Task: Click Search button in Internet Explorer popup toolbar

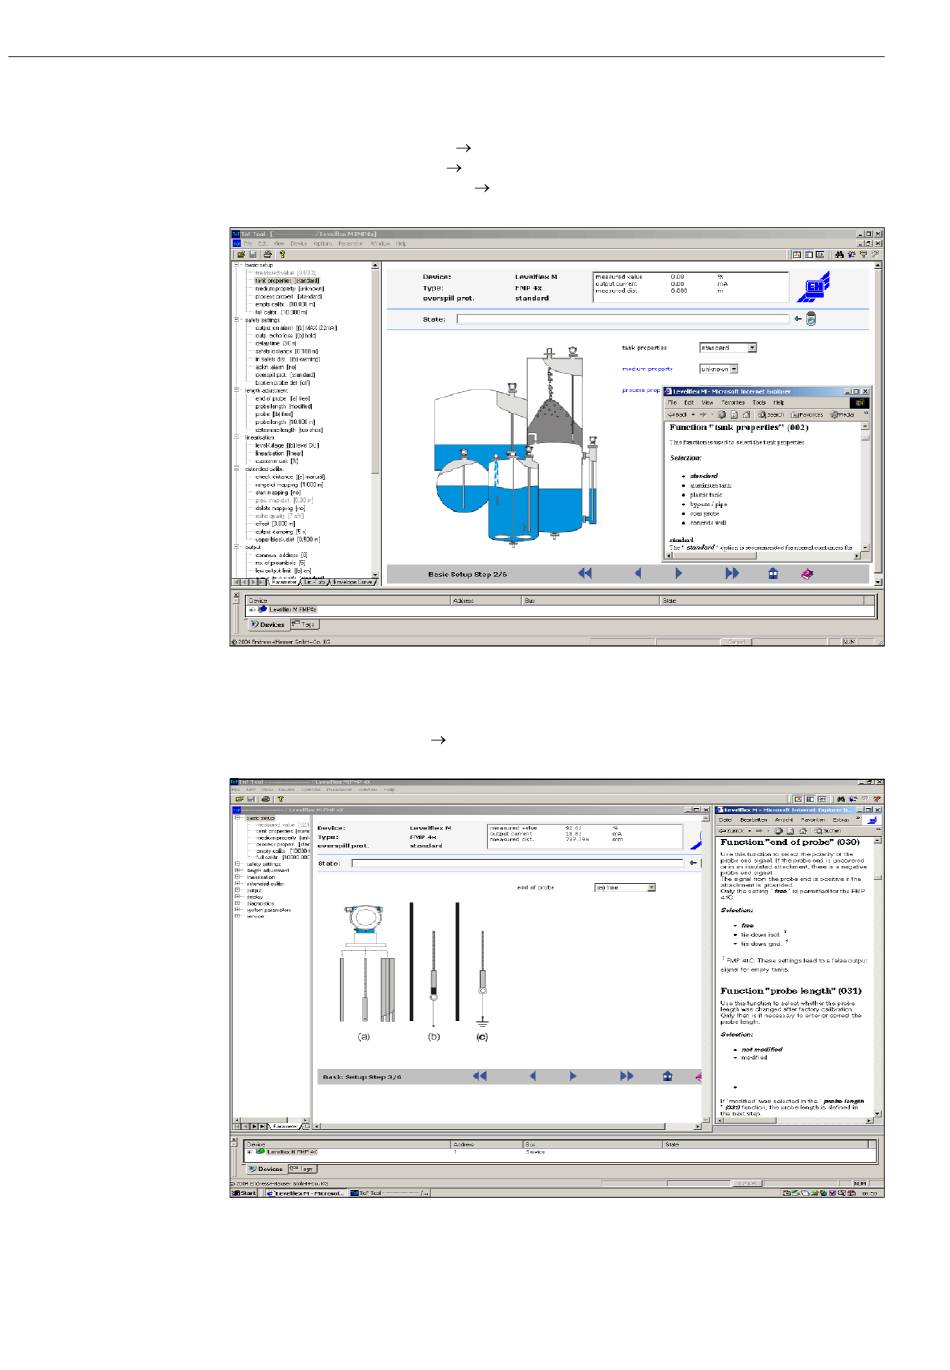Action: coord(770,414)
